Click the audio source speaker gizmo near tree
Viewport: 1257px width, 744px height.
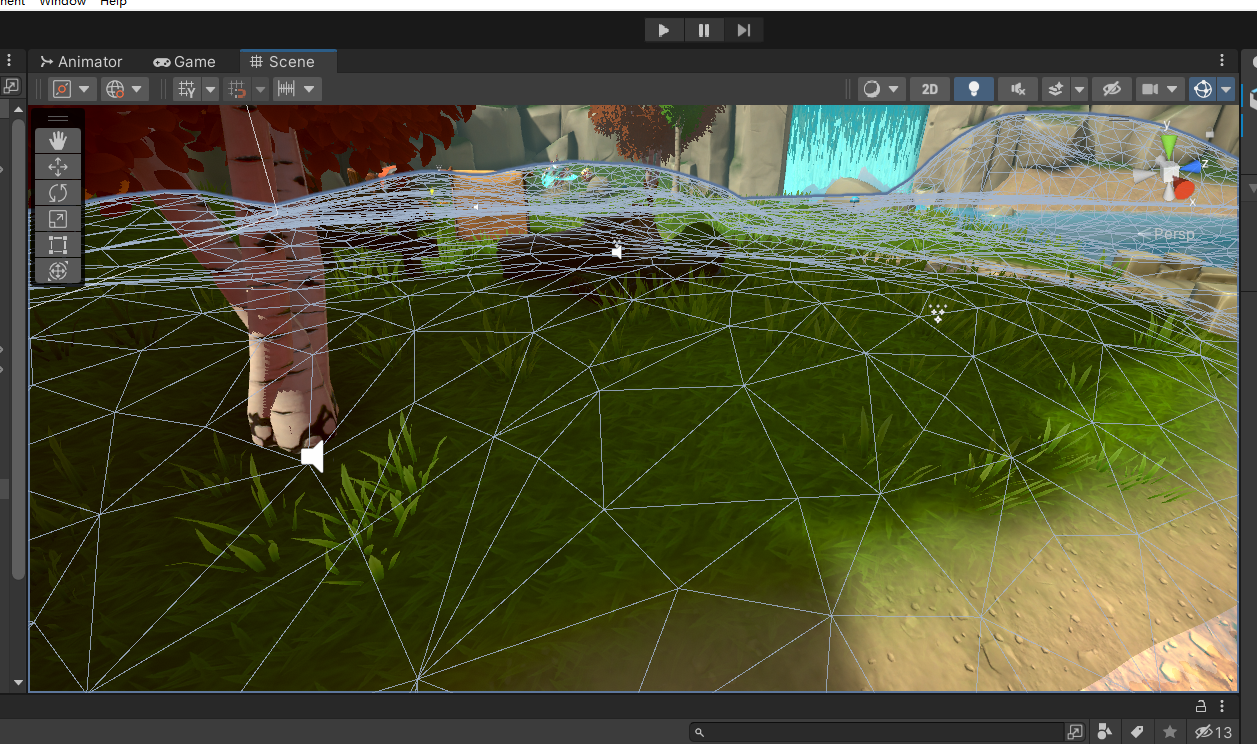(313, 457)
